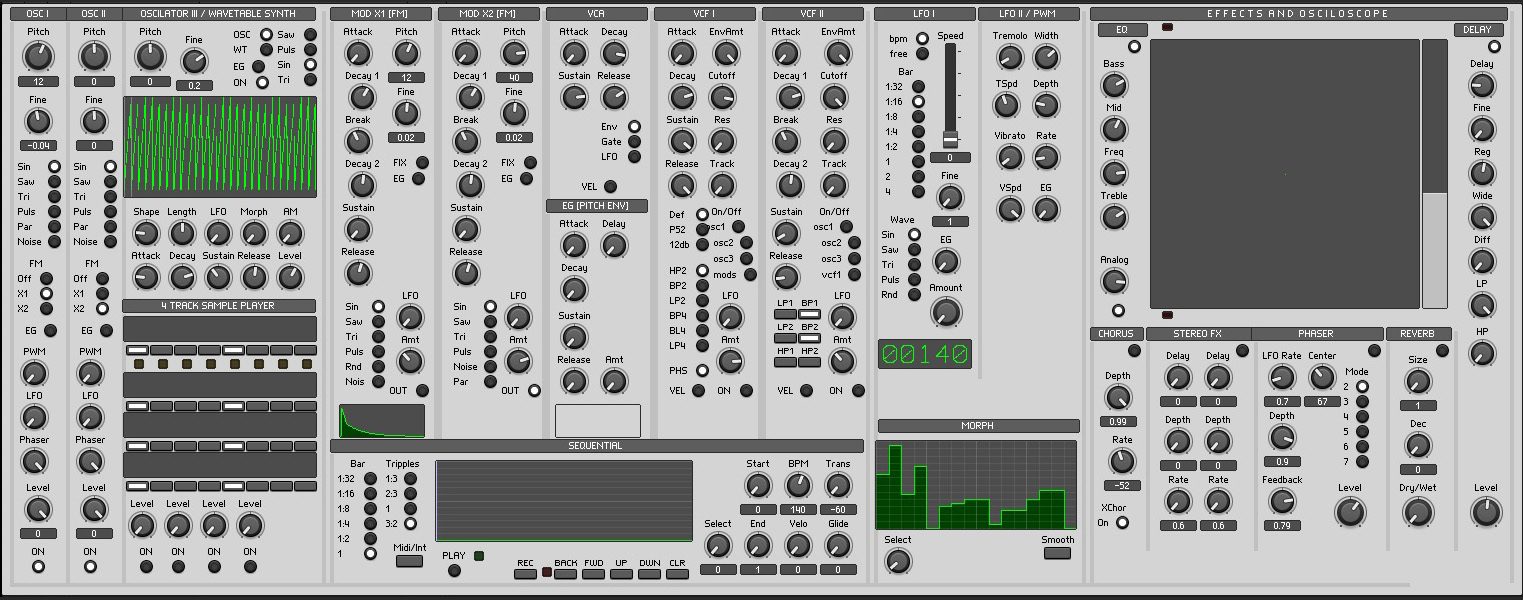Click the LFO I Speed slider handle
This screenshot has width=1523, height=600.
(x=950, y=138)
